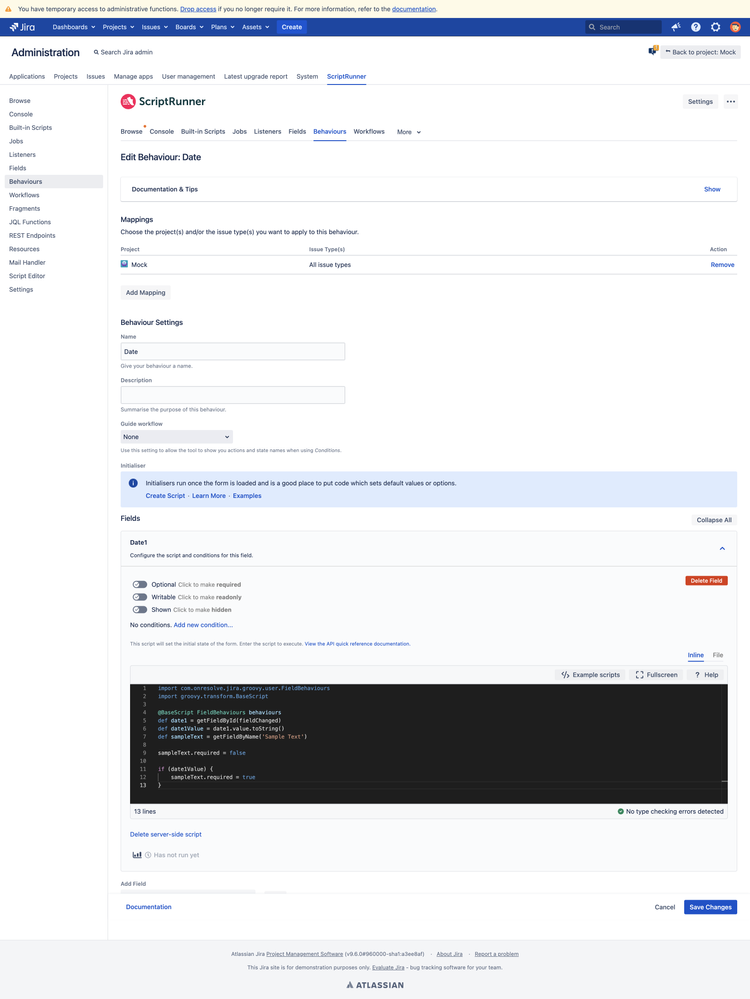750x999 pixels.
Task: Open your user avatar profile icon
Action: (x=736, y=27)
